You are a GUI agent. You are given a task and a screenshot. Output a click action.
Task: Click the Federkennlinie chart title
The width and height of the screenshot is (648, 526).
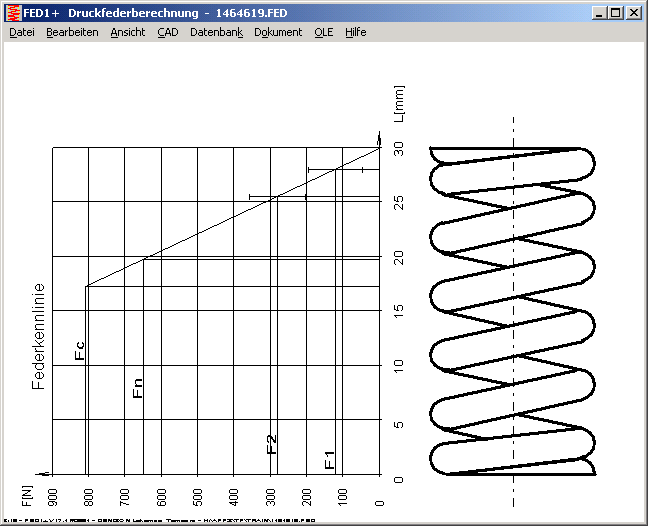point(40,335)
